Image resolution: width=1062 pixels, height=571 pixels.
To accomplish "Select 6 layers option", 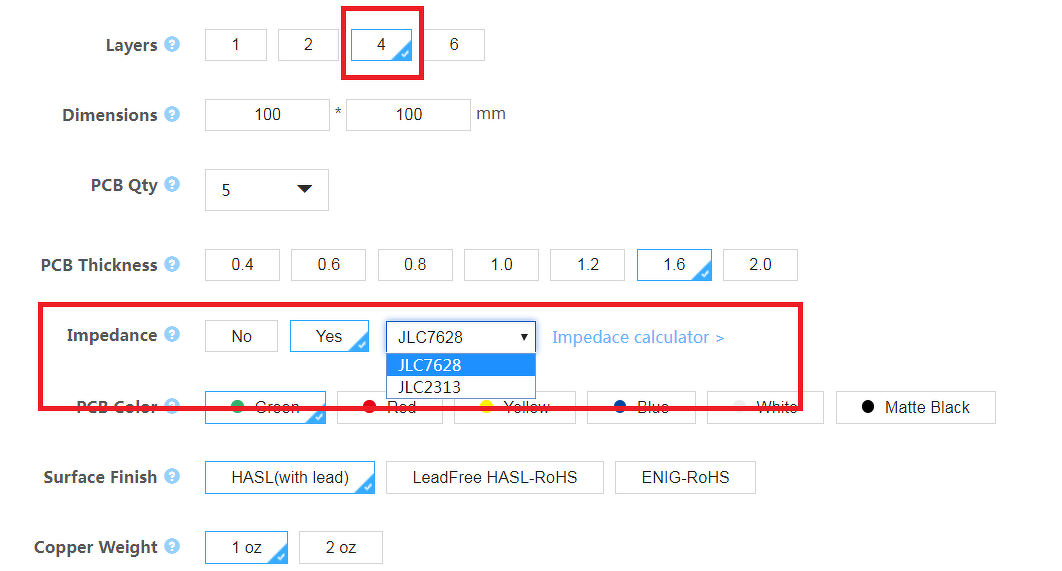I will pyautogui.click(x=453, y=45).
